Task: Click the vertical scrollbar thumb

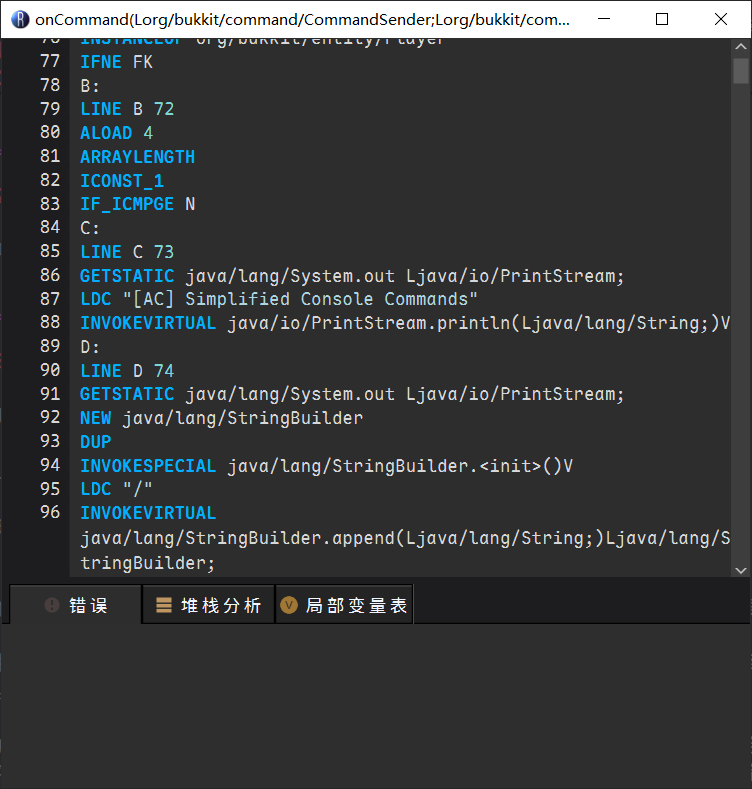Action: pos(740,71)
